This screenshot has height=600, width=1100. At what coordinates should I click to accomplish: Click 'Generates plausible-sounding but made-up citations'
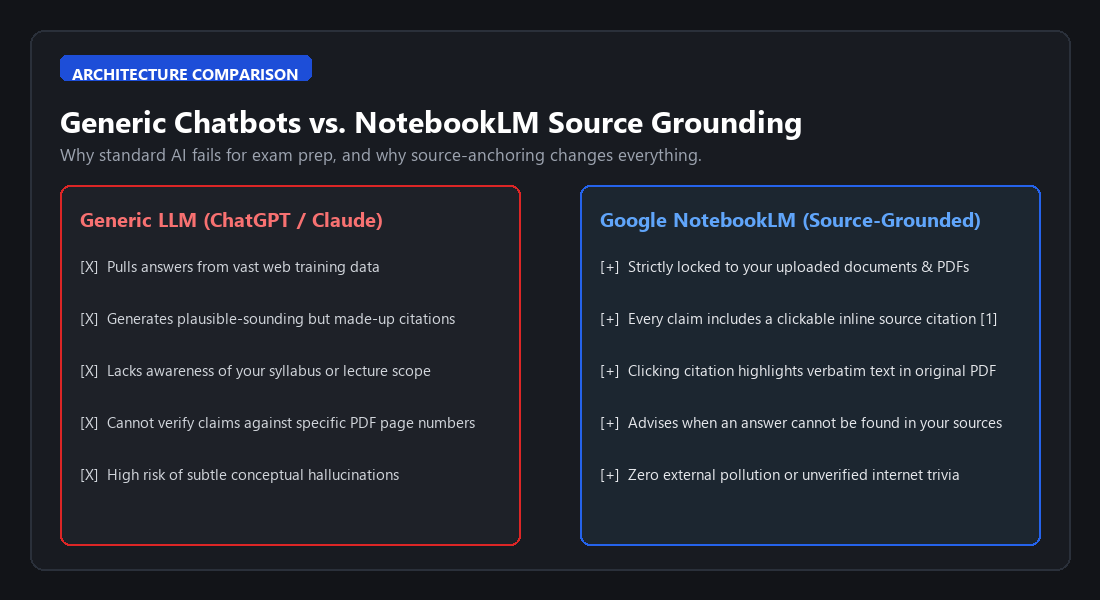tap(281, 319)
